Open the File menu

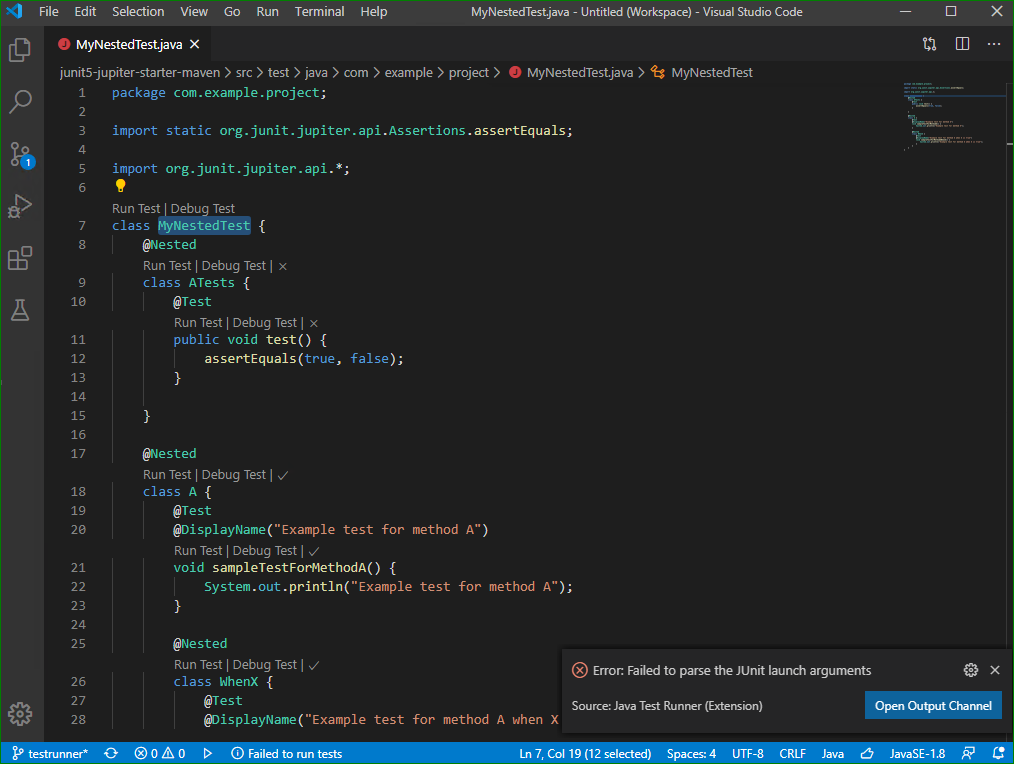click(49, 12)
